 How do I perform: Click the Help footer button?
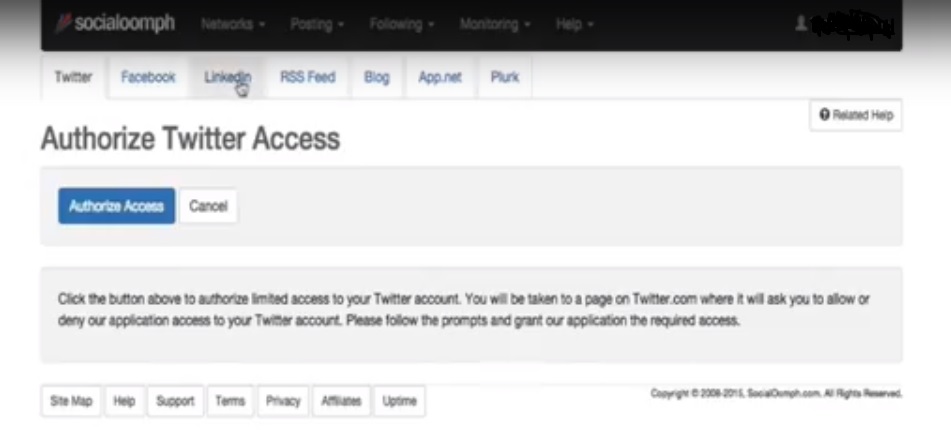click(x=124, y=401)
